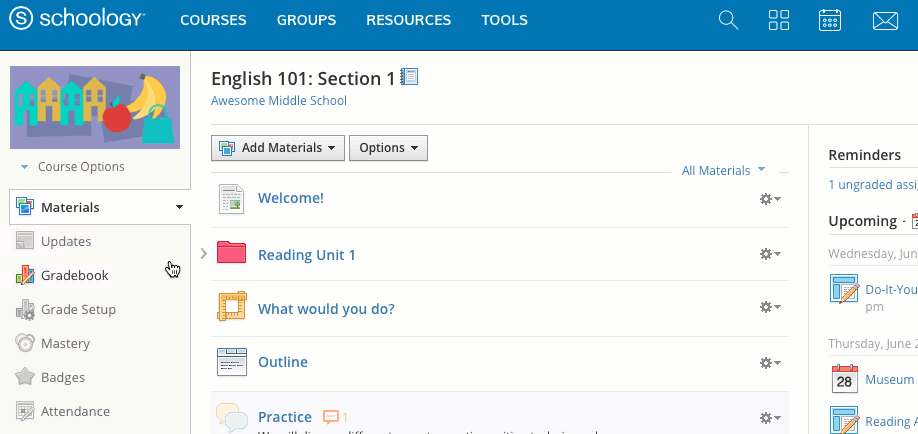Expand the Reading Unit 1 folder arrow
The width and height of the screenshot is (918, 434).
point(204,254)
